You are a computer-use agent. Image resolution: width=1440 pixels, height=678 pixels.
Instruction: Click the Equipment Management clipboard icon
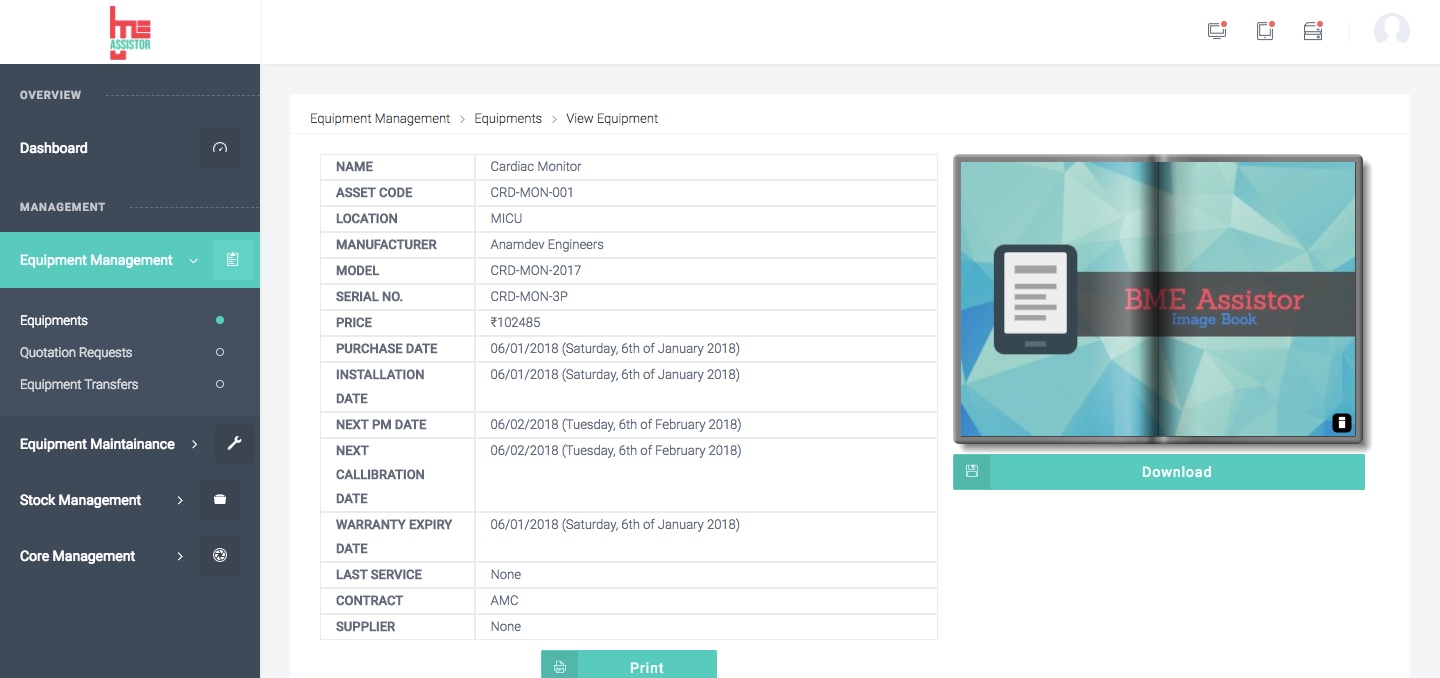point(233,260)
